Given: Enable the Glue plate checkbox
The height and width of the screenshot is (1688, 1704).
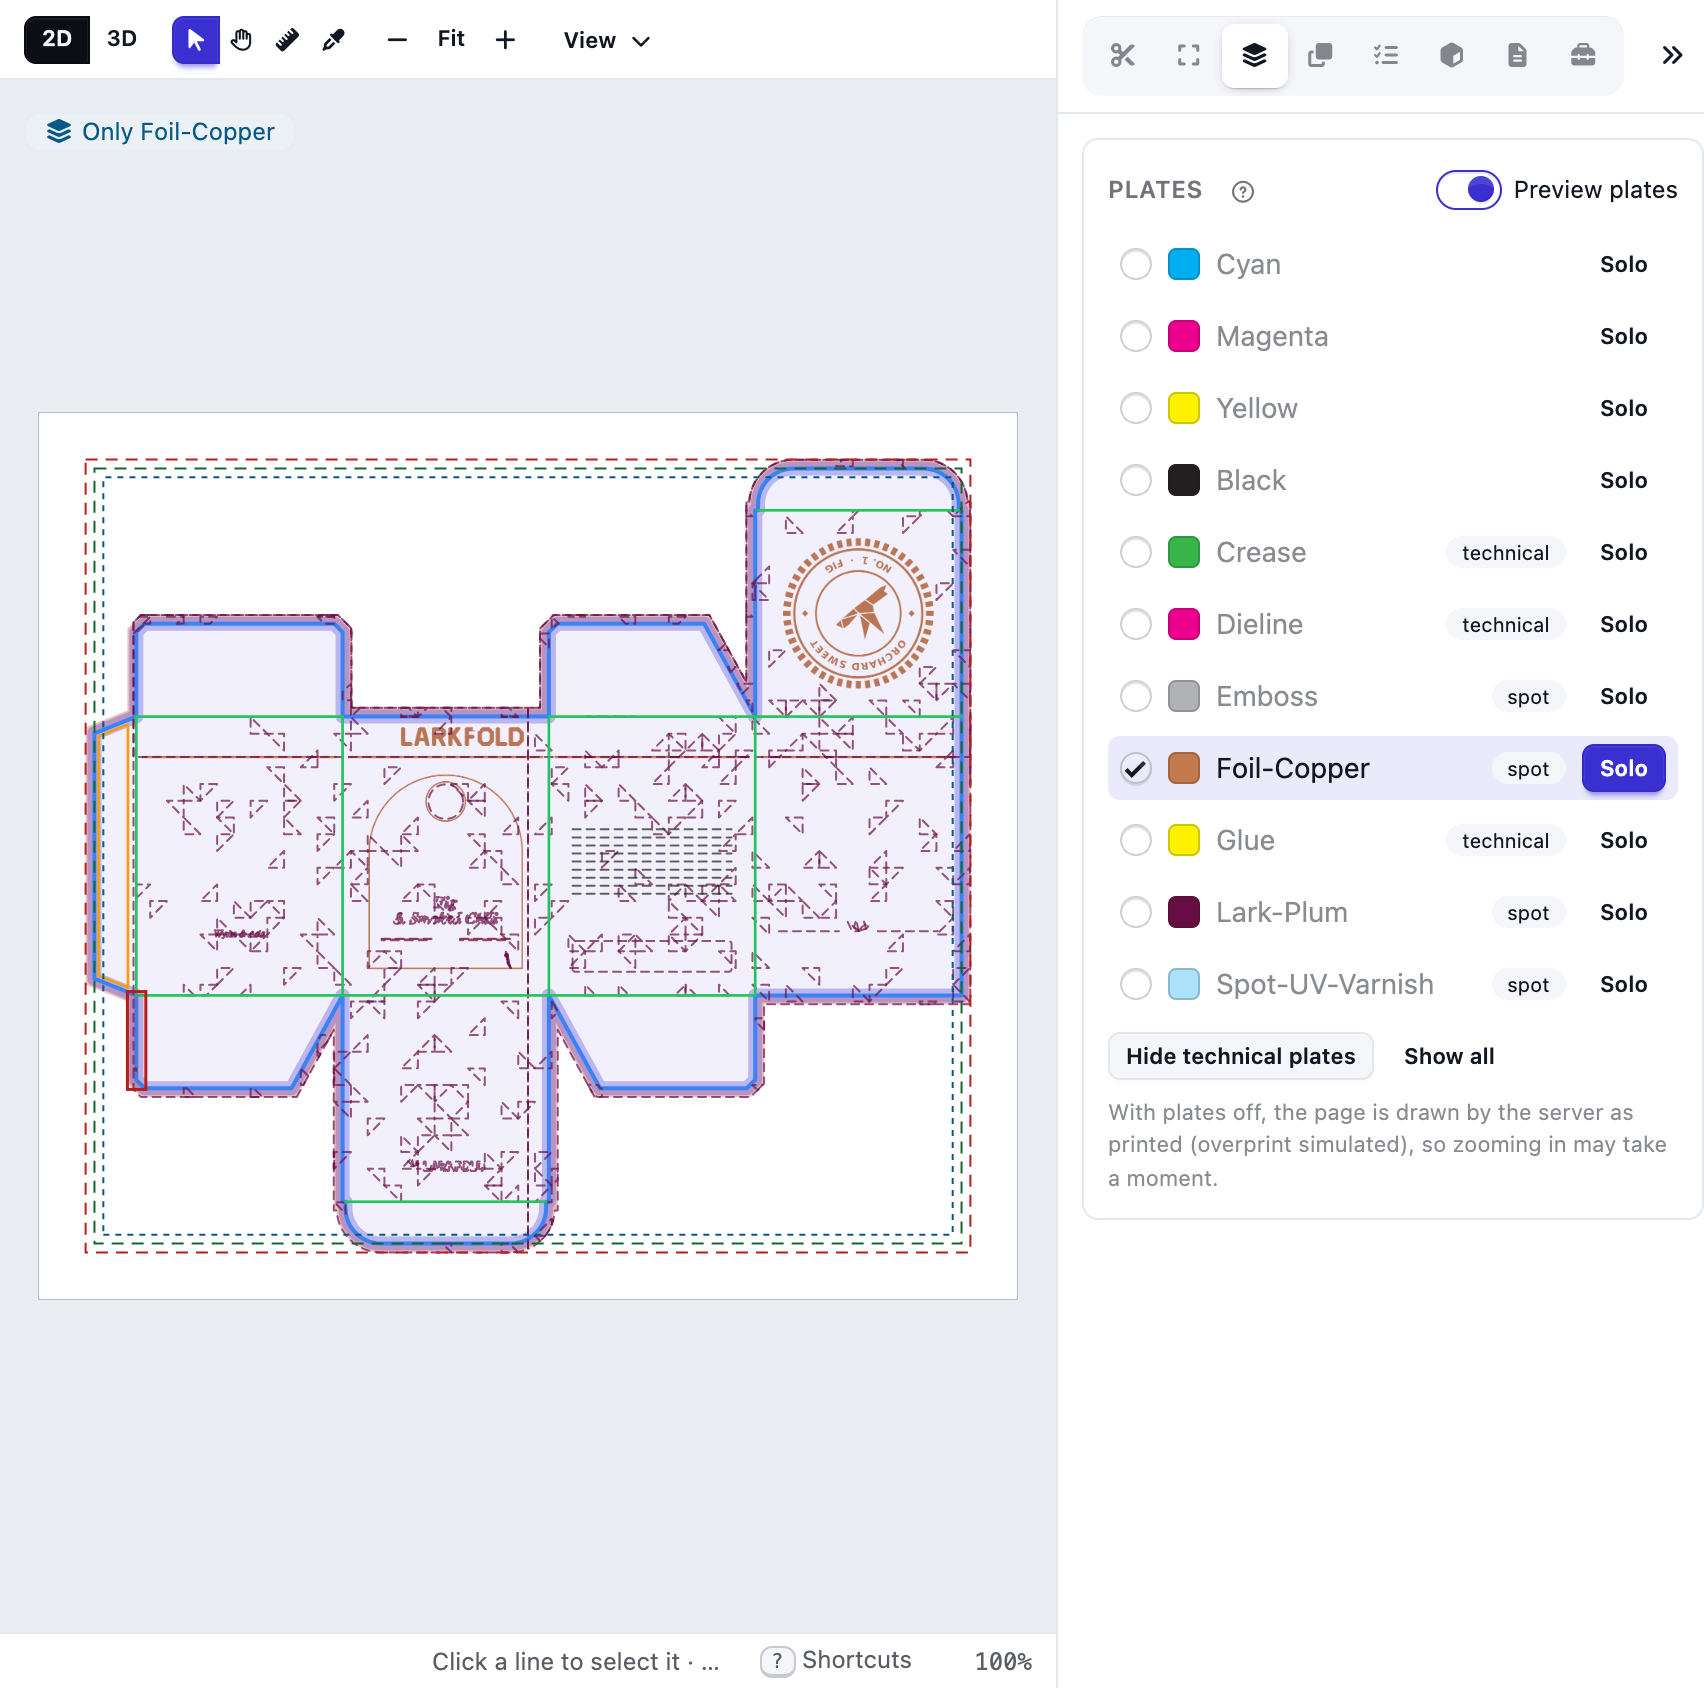Looking at the screenshot, I should click(x=1136, y=840).
